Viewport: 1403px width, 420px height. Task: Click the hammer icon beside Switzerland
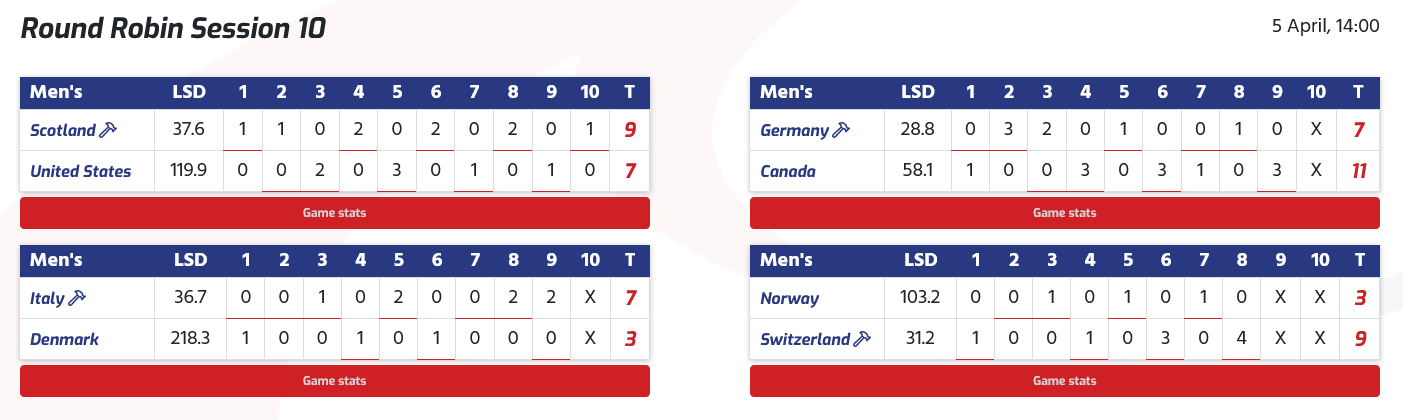pyautogui.click(x=862, y=339)
